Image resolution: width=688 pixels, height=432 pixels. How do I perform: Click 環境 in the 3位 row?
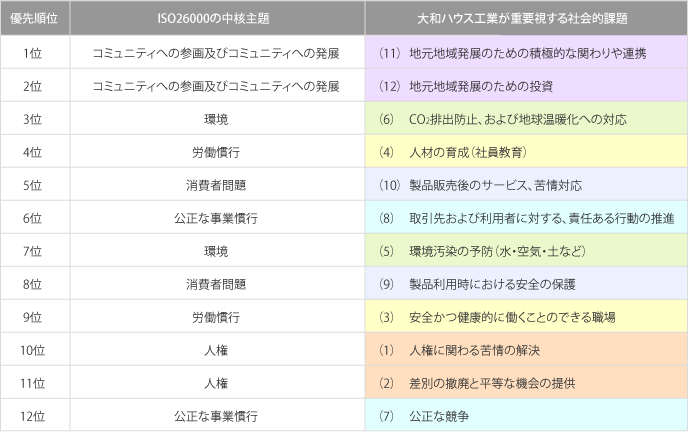click(215, 119)
